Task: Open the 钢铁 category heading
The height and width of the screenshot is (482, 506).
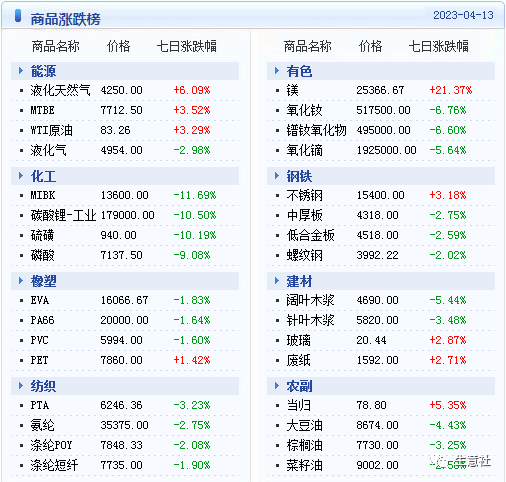Action: 299,176
